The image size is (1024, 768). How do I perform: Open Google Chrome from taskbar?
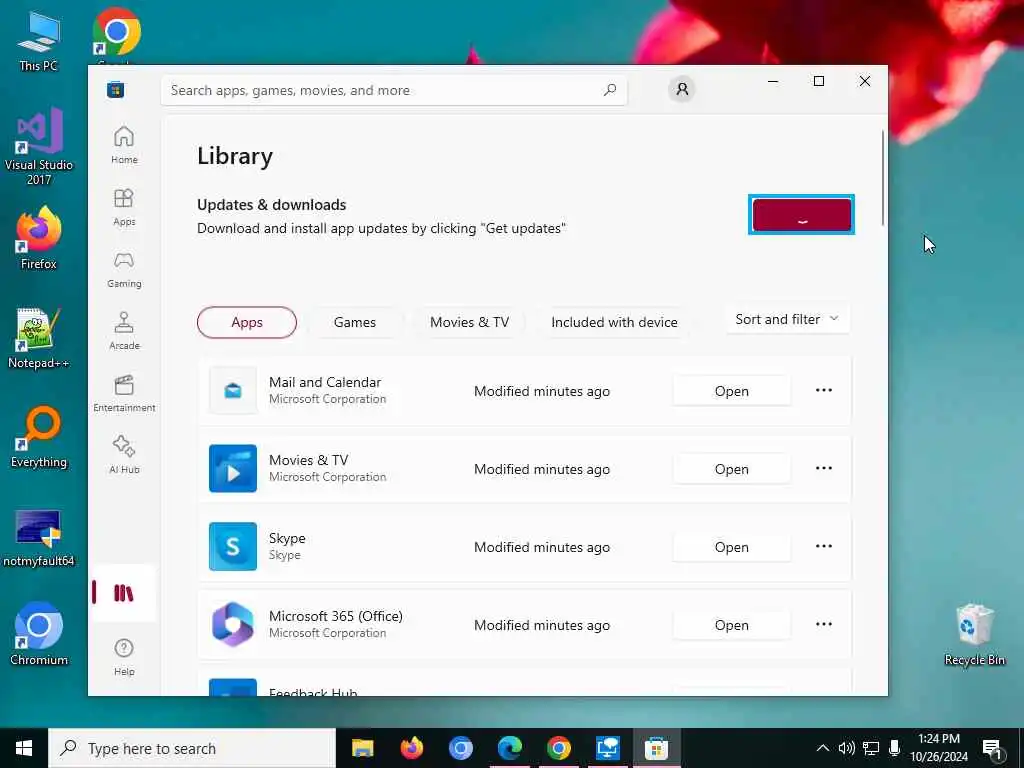[558, 748]
